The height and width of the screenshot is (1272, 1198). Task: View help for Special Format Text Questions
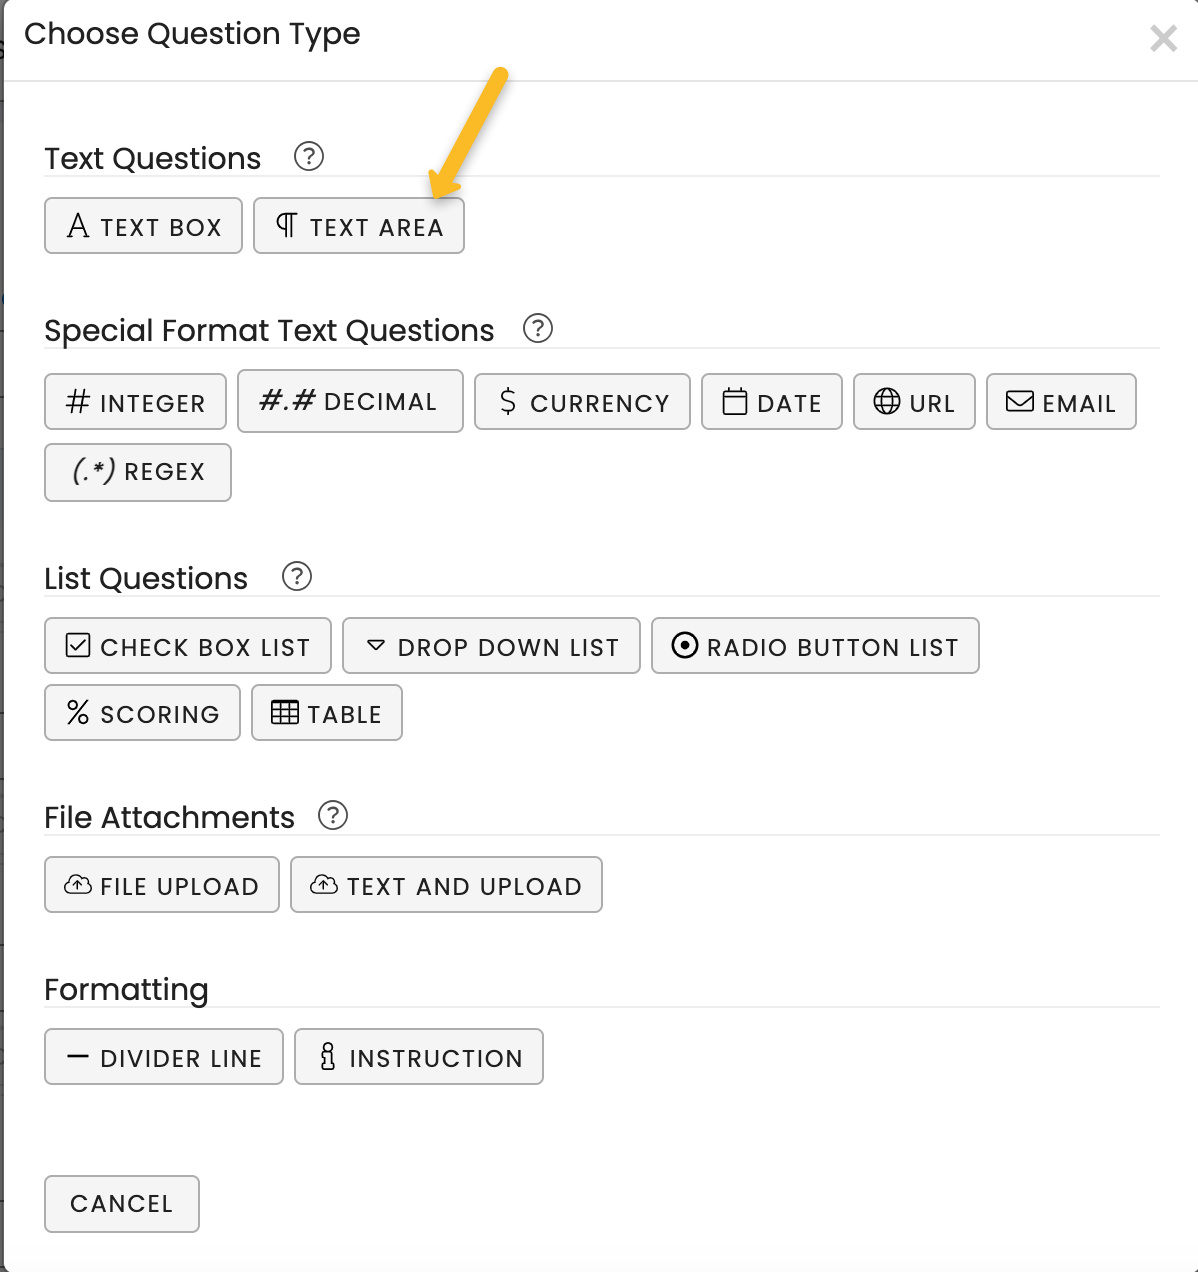[x=538, y=328]
